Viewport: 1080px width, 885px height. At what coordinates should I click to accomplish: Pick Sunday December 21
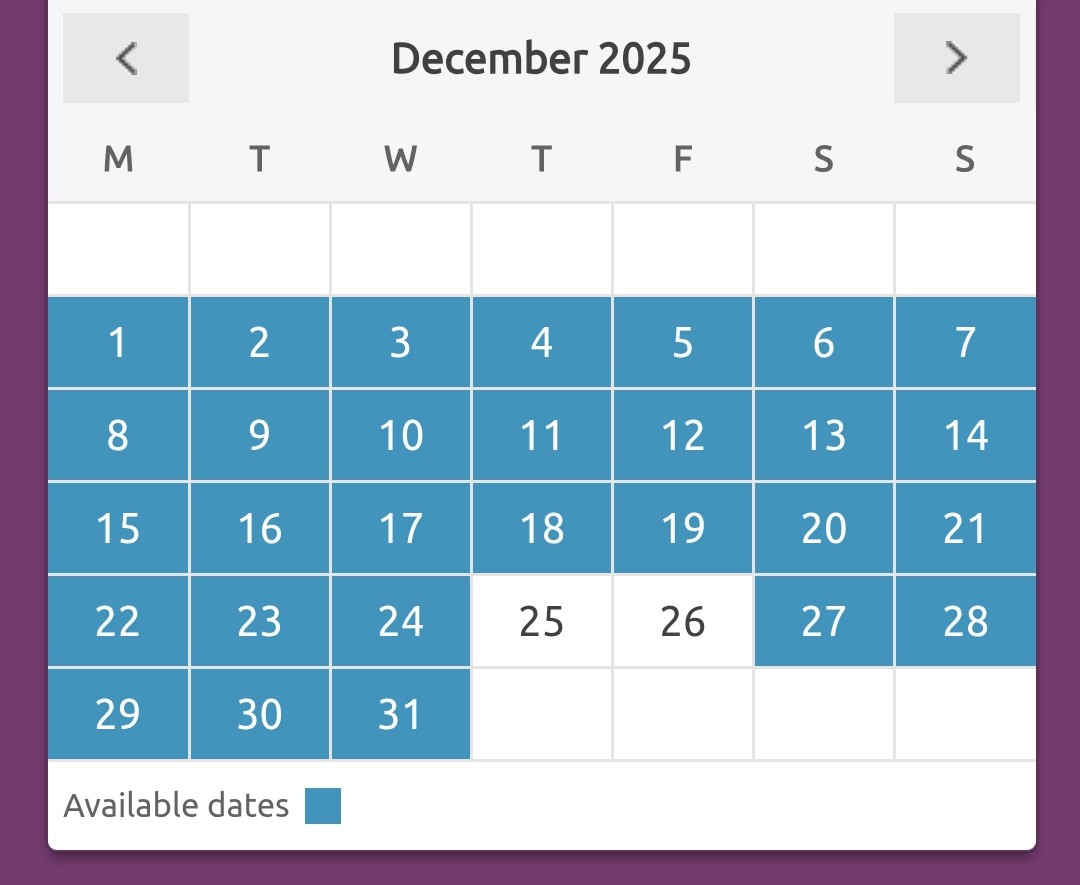(965, 528)
